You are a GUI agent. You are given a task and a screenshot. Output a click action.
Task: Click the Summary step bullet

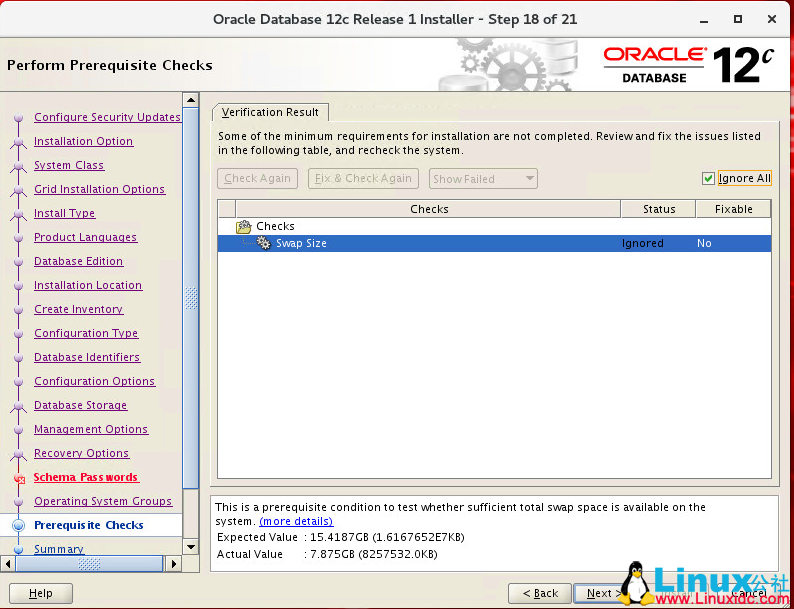(19, 549)
